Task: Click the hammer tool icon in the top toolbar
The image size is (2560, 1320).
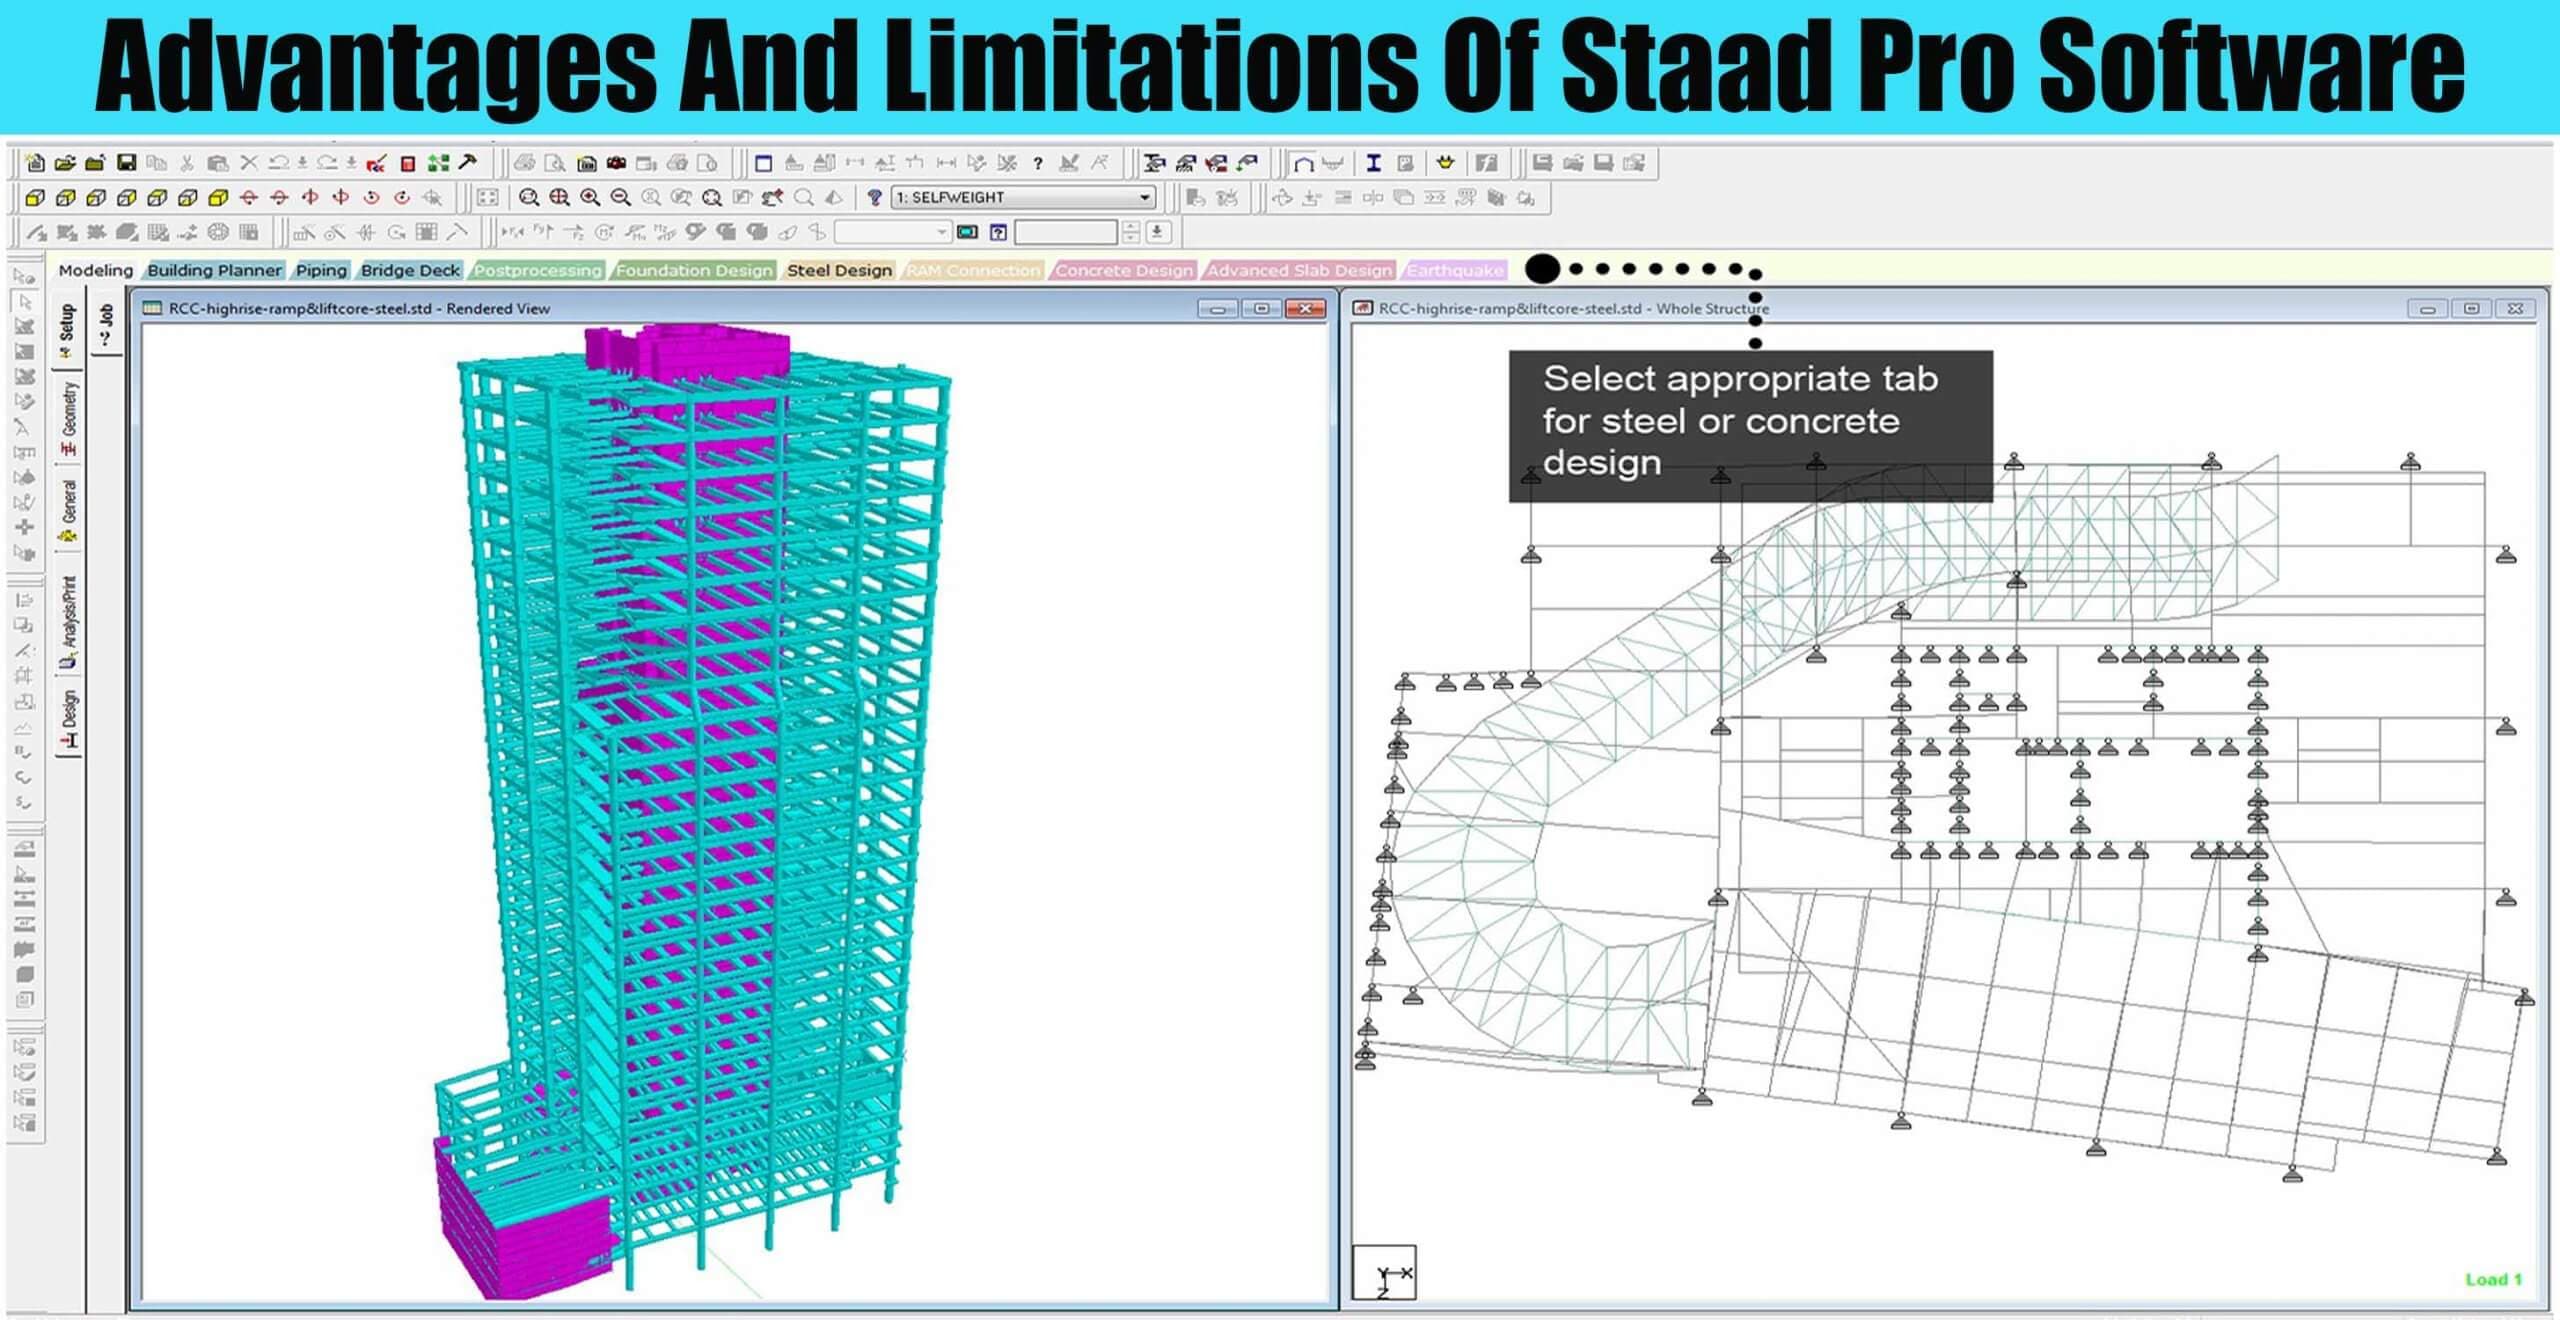Action: coord(468,161)
